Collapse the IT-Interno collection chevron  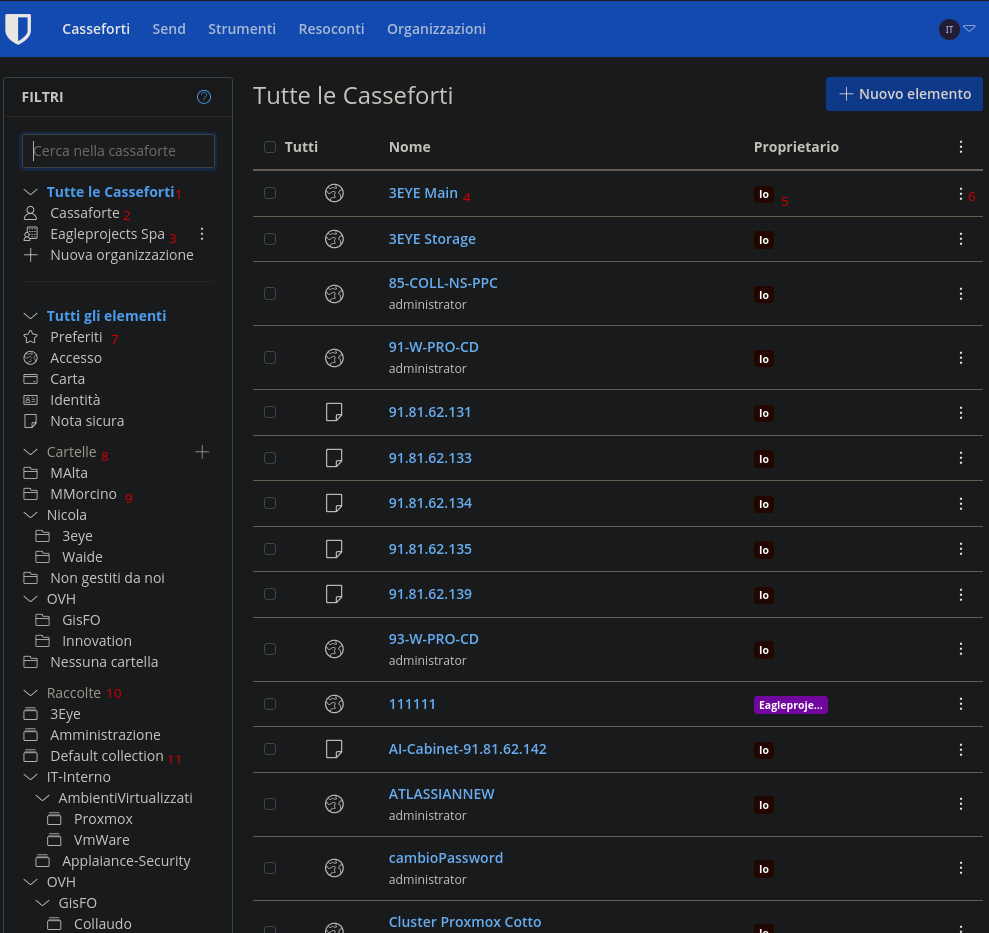(x=30, y=777)
